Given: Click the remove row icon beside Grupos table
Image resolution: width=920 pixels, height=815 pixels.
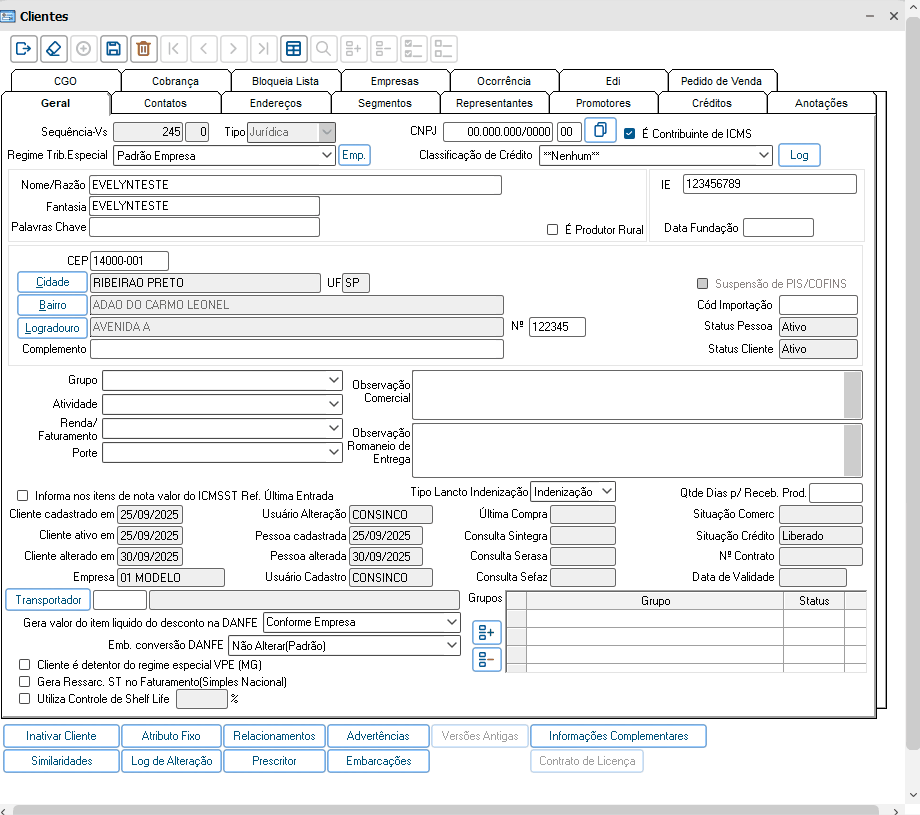Looking at the screenshot, I should (x=487, y=659).
